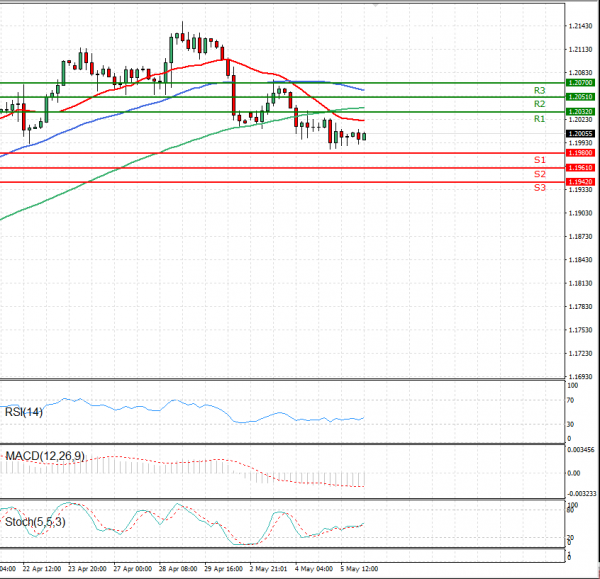This screenshot has height=579, width=600.
Task: Click the 1.19330 price axis value
Action: (580, 190)
